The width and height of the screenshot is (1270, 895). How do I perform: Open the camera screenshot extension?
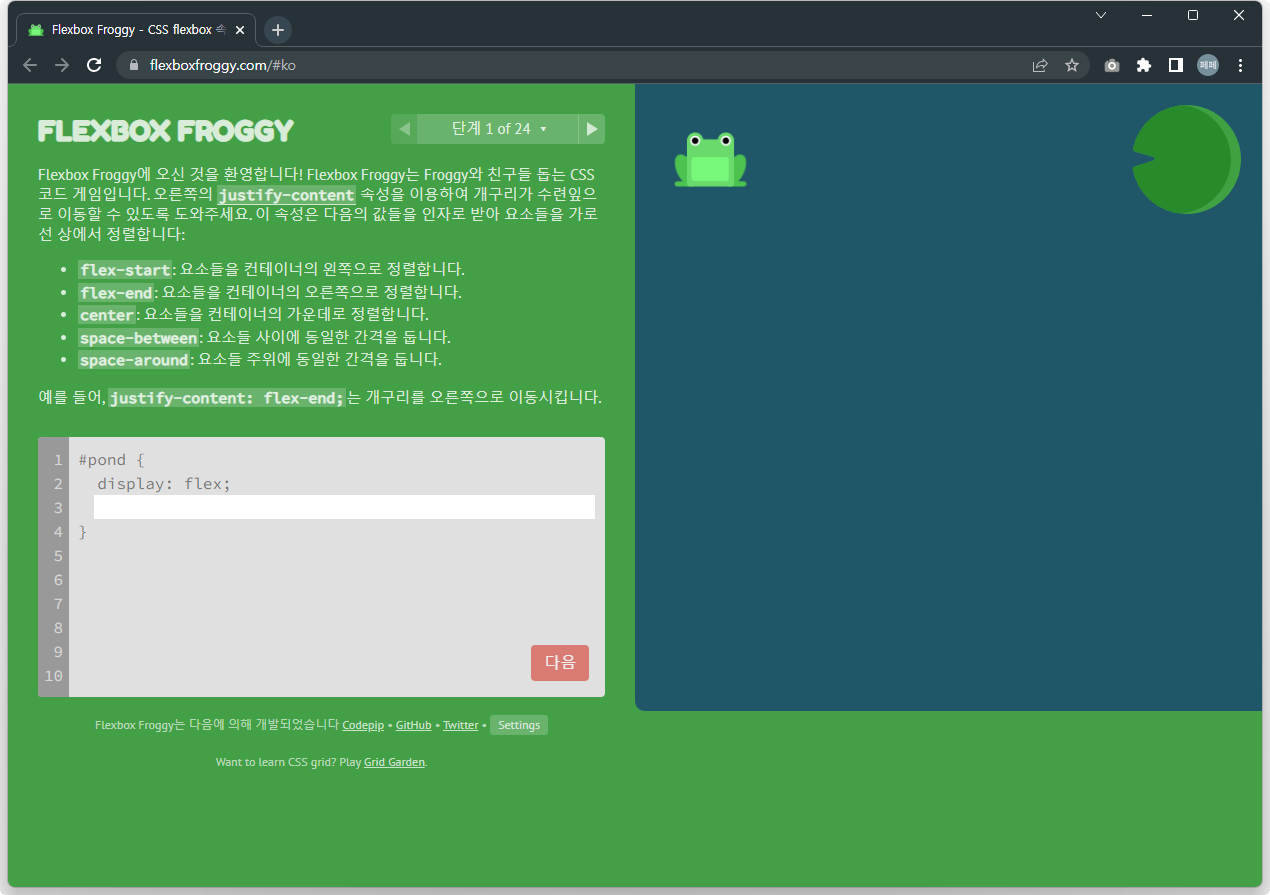(x=1112, y=65)
